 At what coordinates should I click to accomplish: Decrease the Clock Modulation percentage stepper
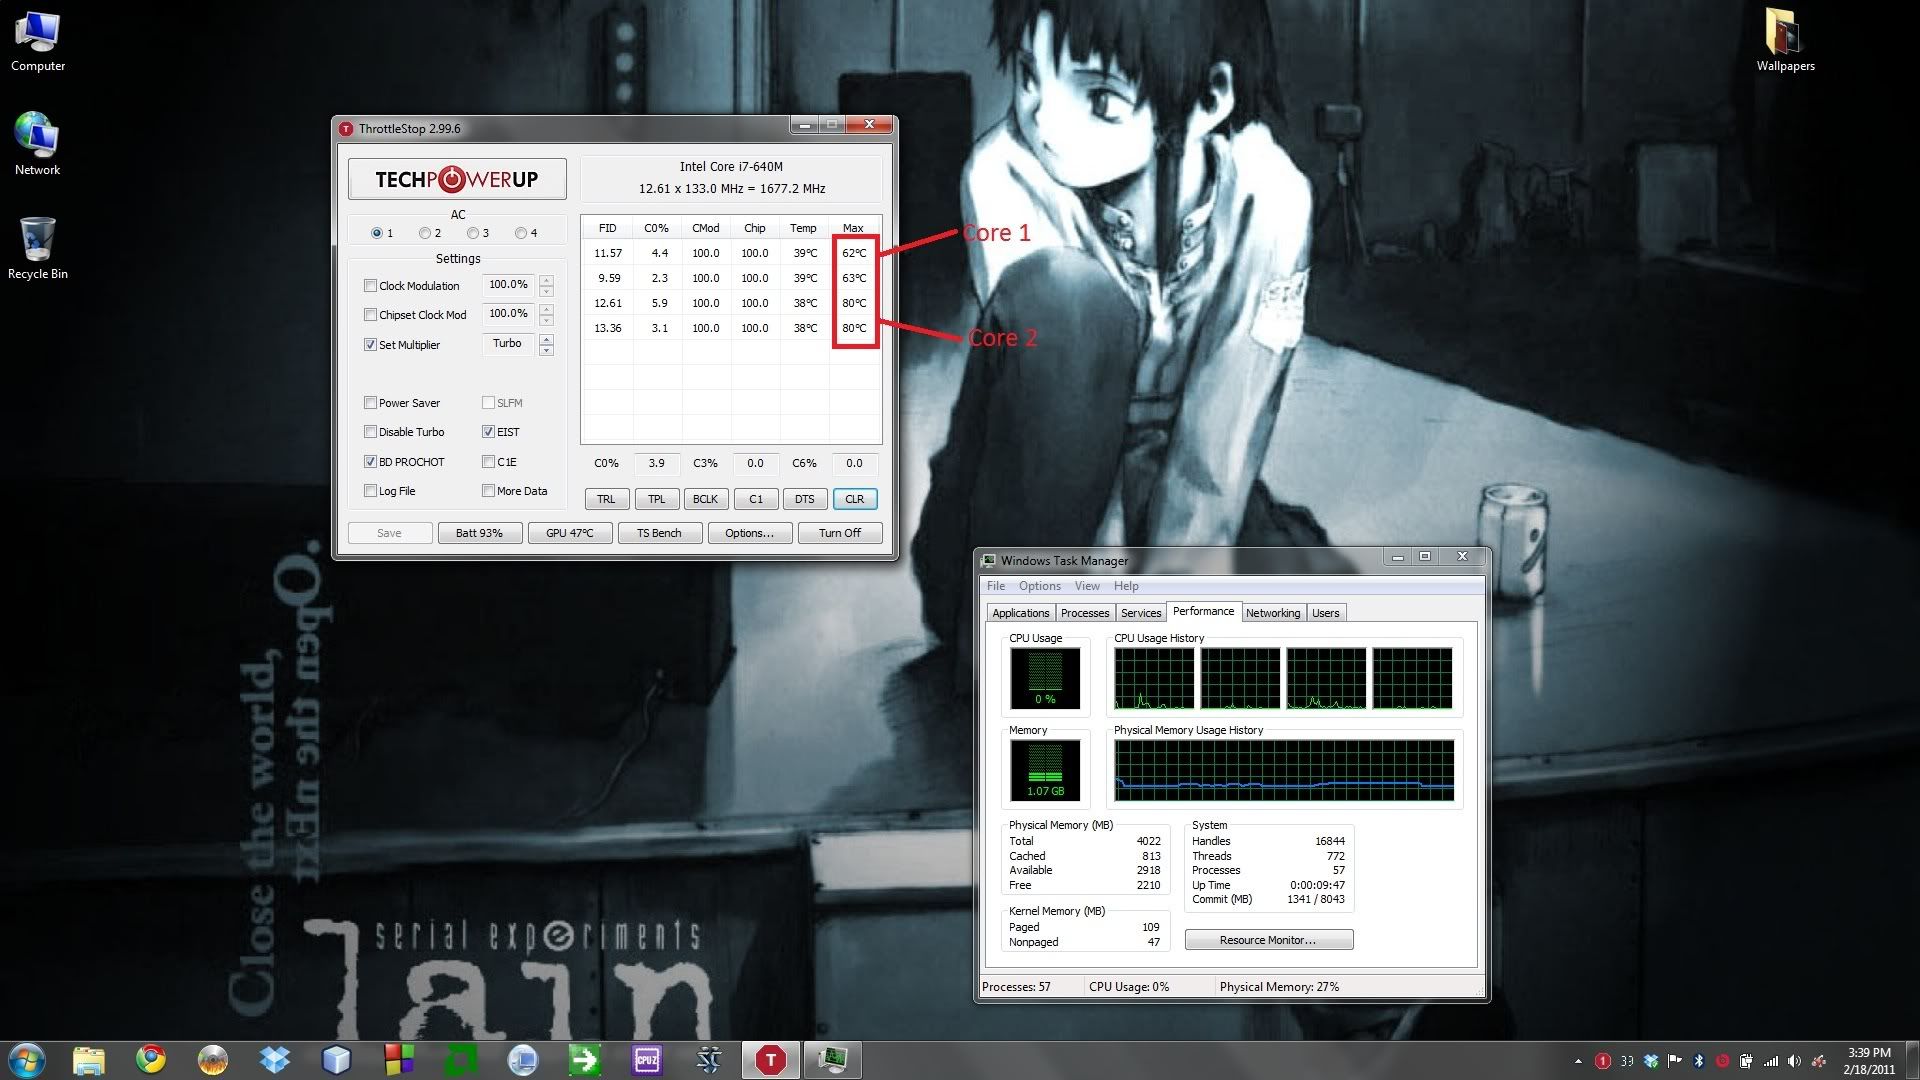pyautogui.click(x=546, y=291)
